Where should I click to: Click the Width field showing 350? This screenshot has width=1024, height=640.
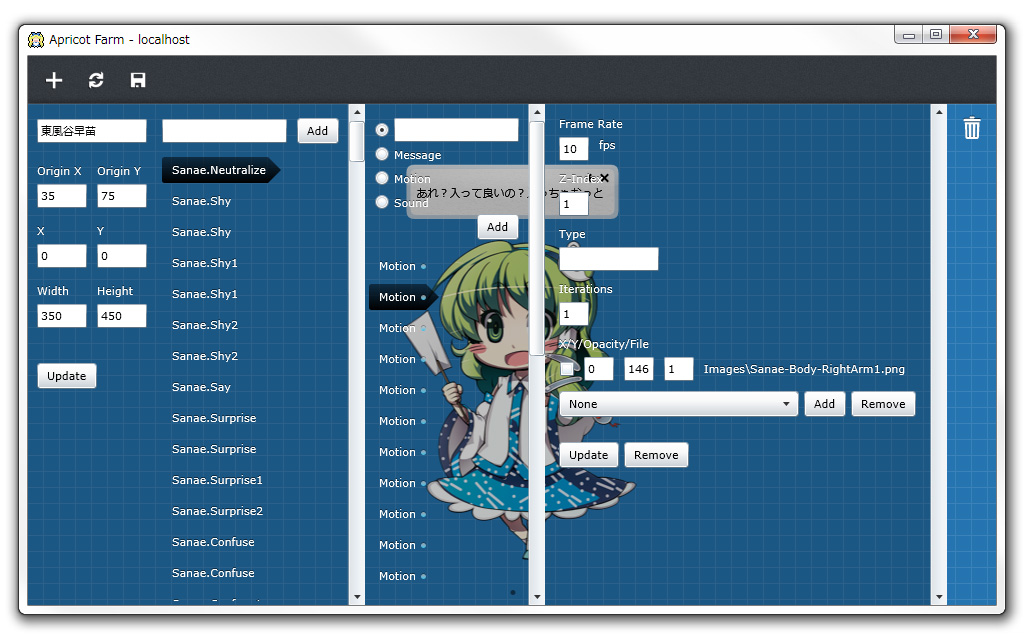(x=61, y=316)
